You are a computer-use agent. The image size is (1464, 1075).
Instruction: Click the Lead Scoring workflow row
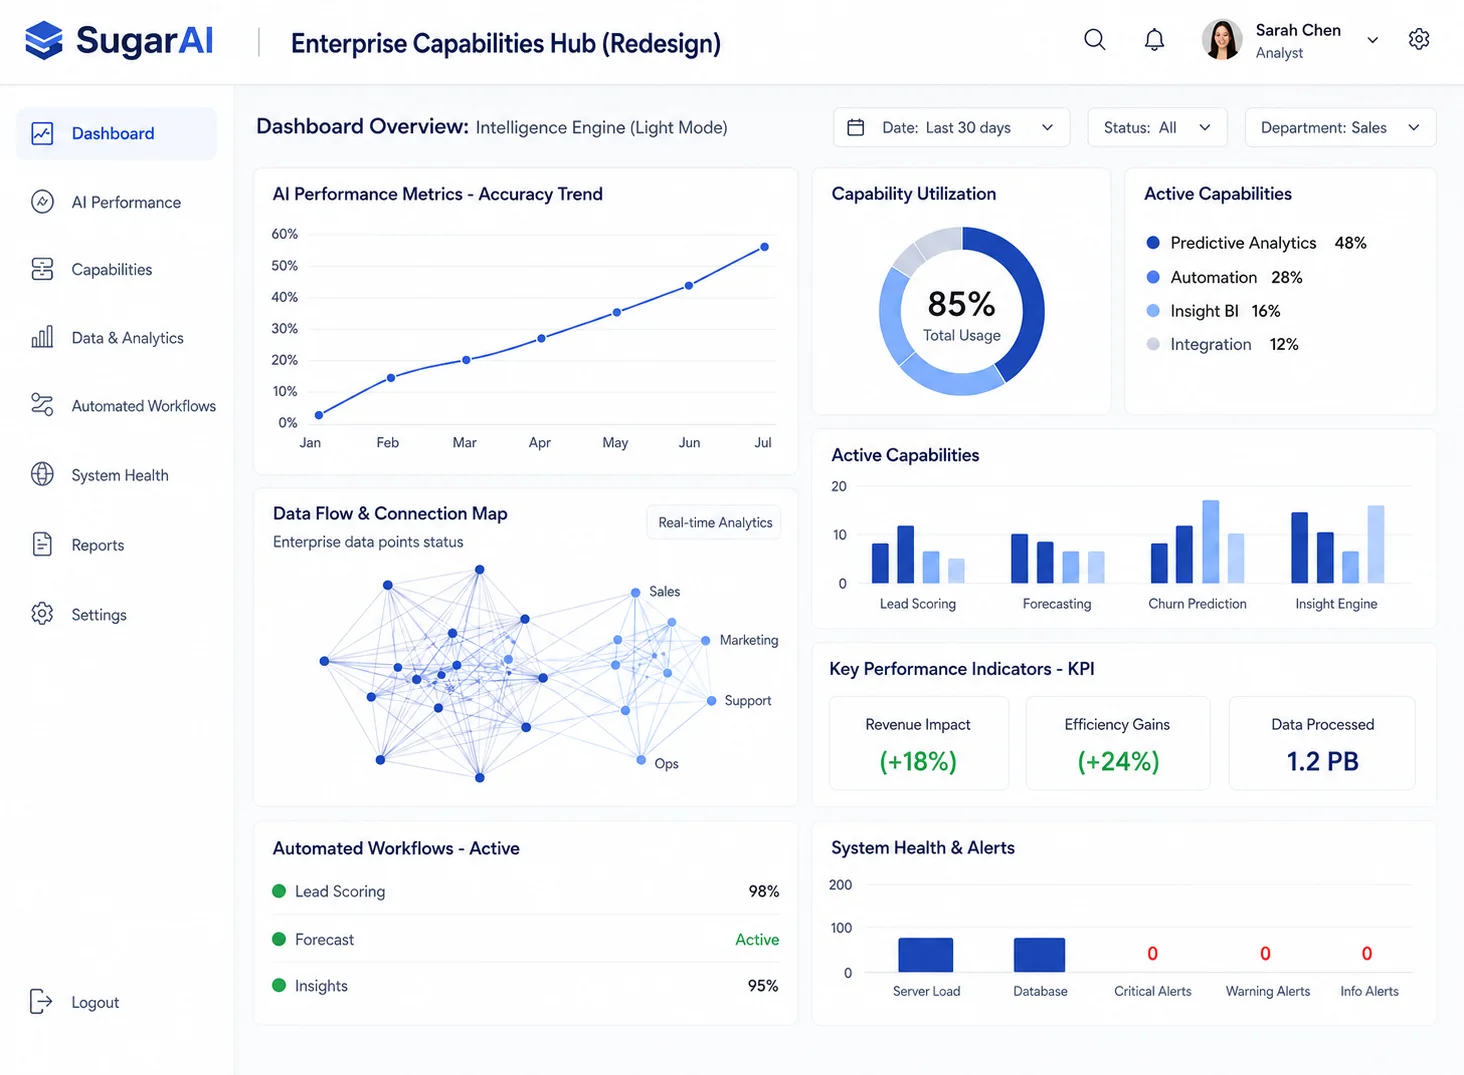(526, 891)
